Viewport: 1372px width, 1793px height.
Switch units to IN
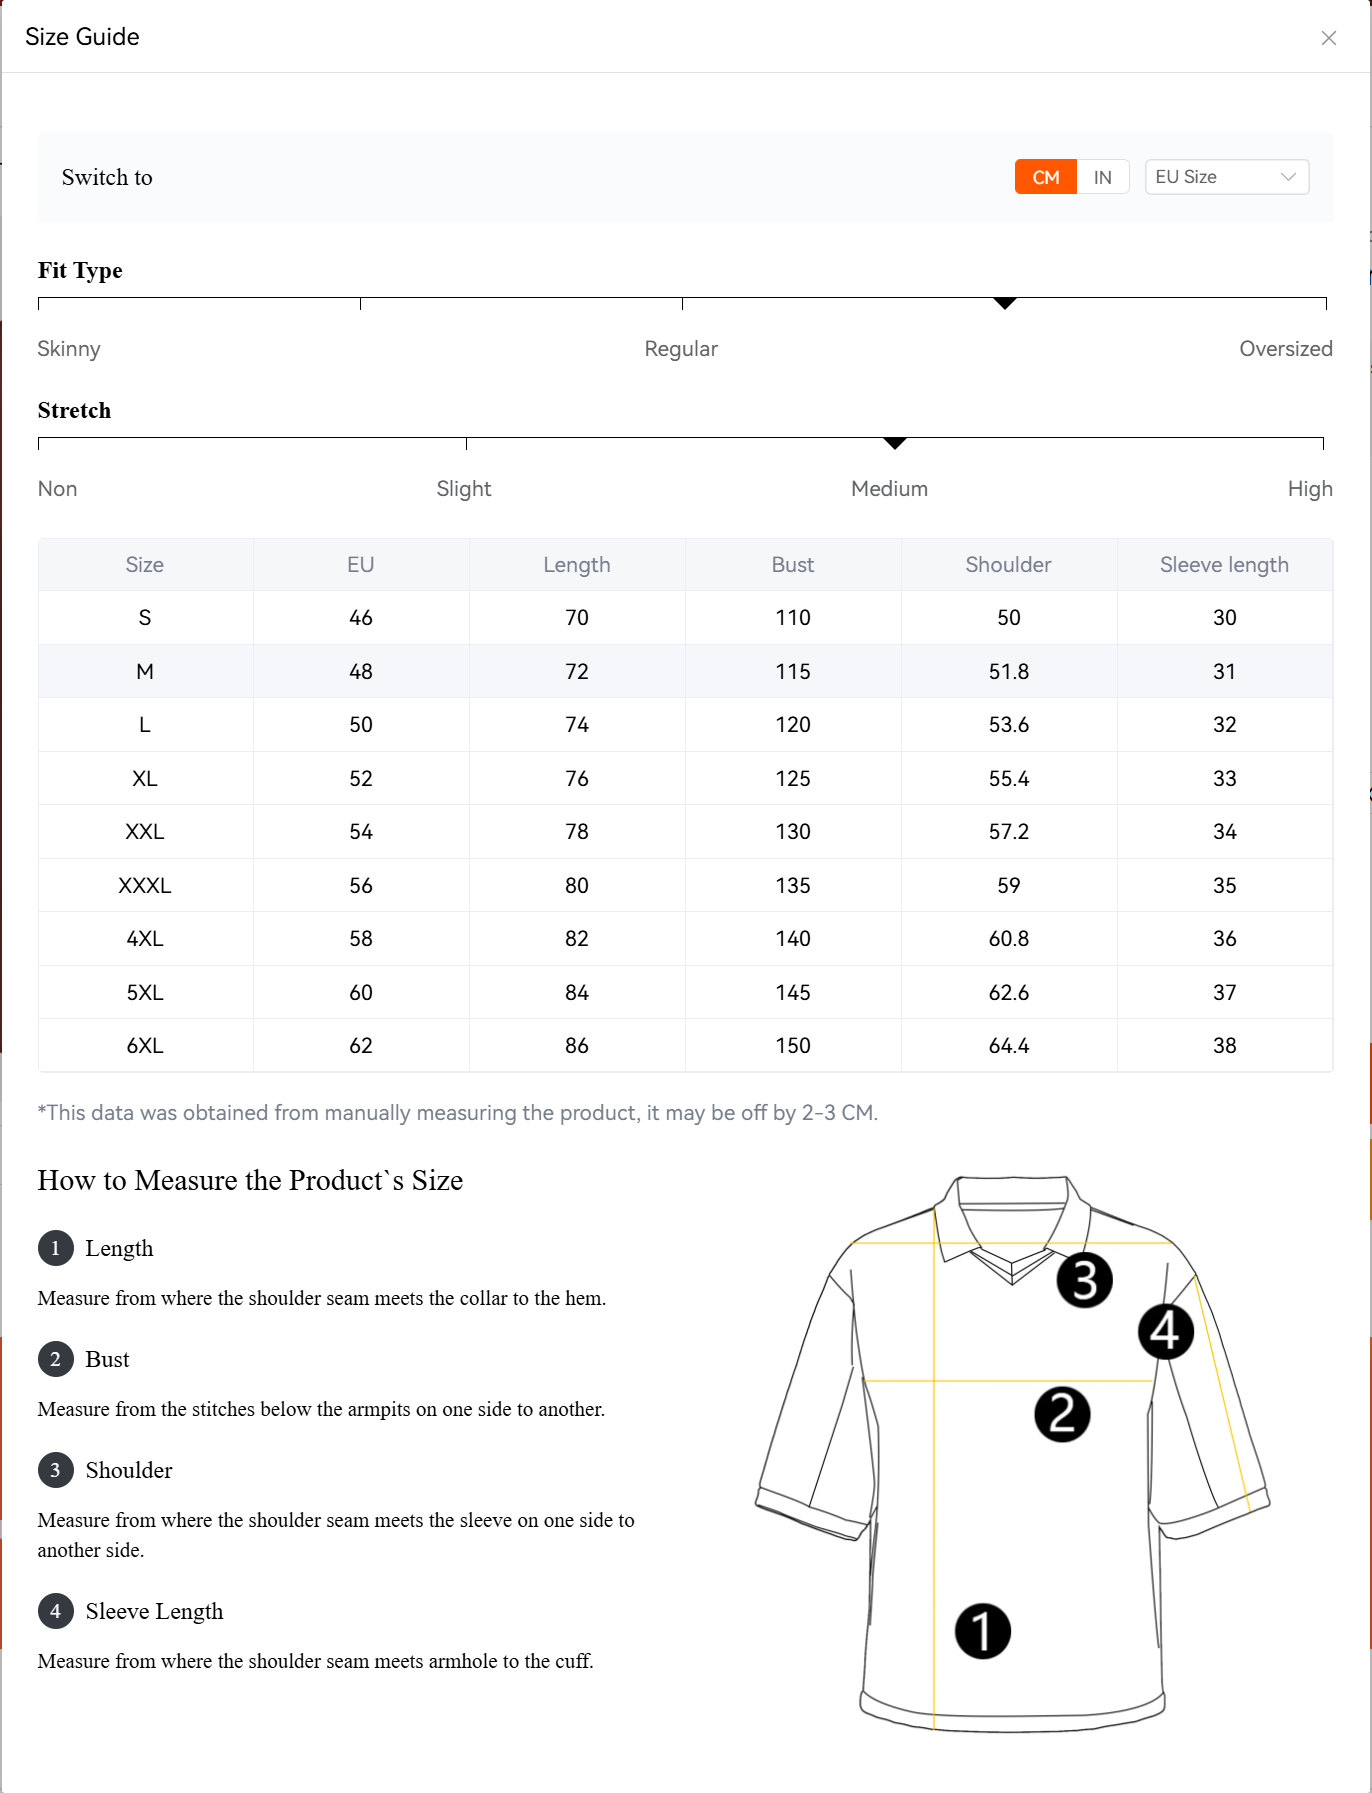[1102, 177]
